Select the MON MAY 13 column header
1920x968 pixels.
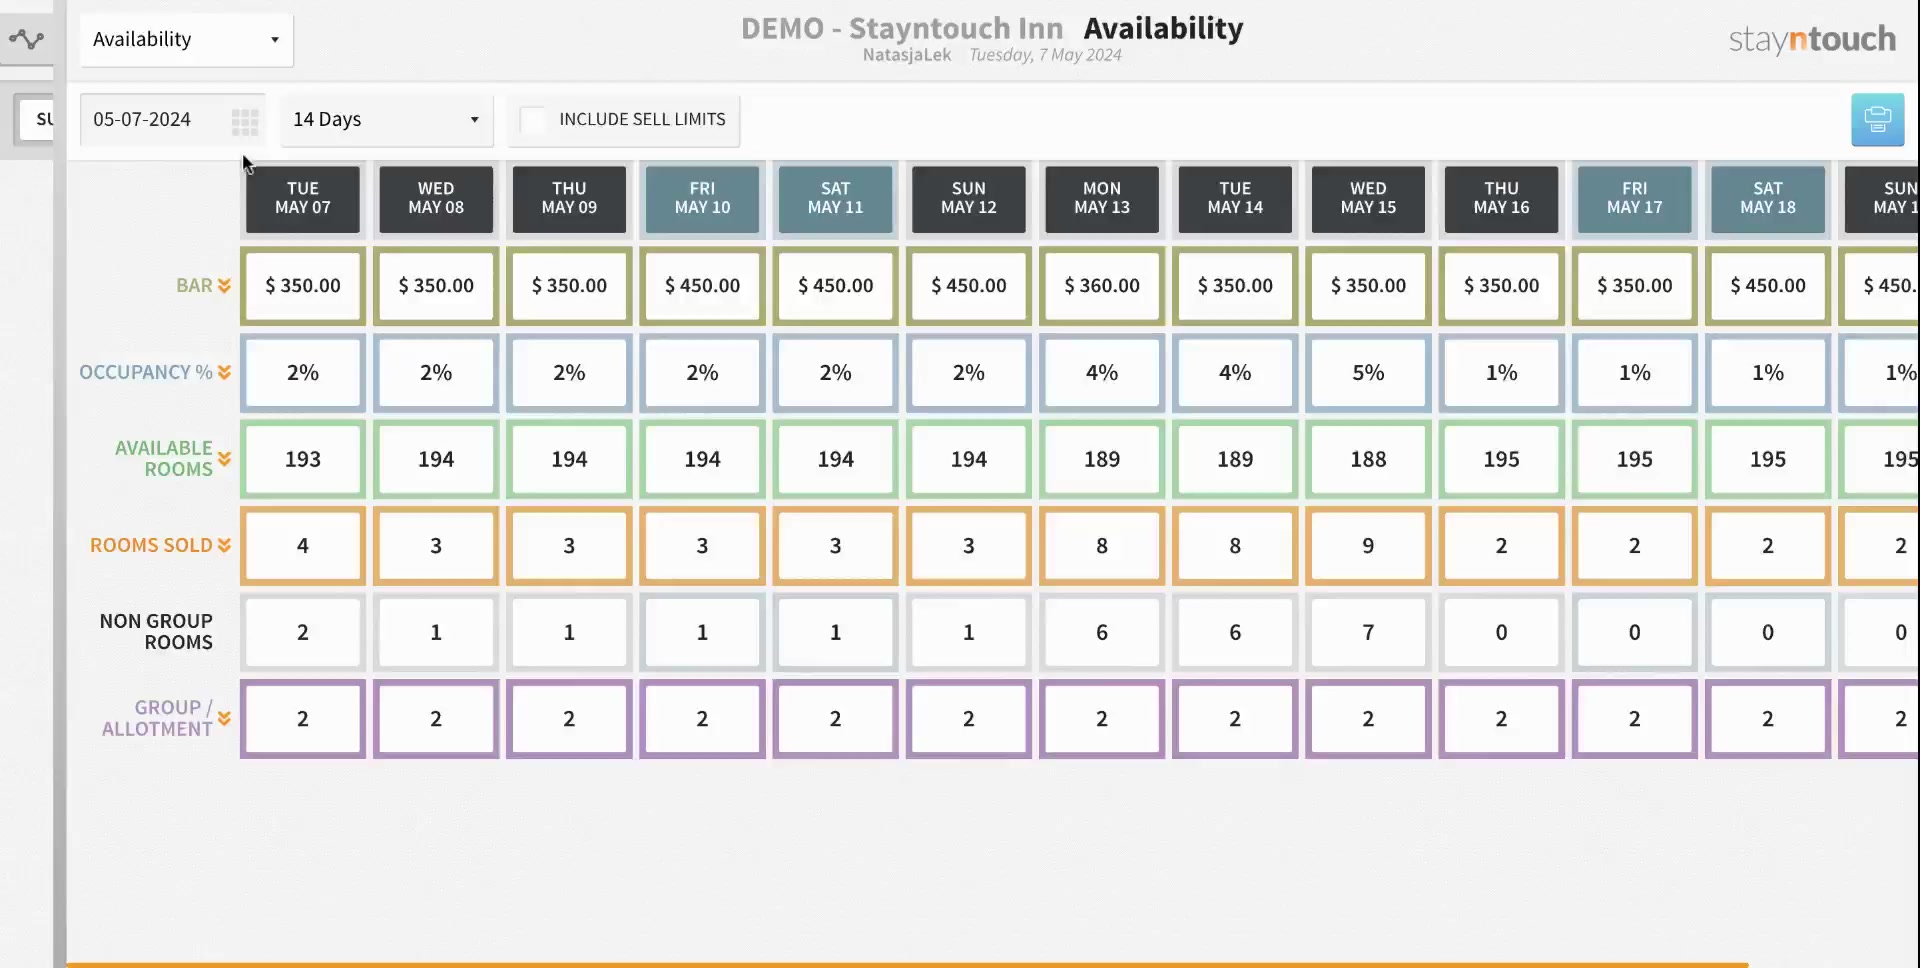pyautogui.click(x=1102, y=199)
